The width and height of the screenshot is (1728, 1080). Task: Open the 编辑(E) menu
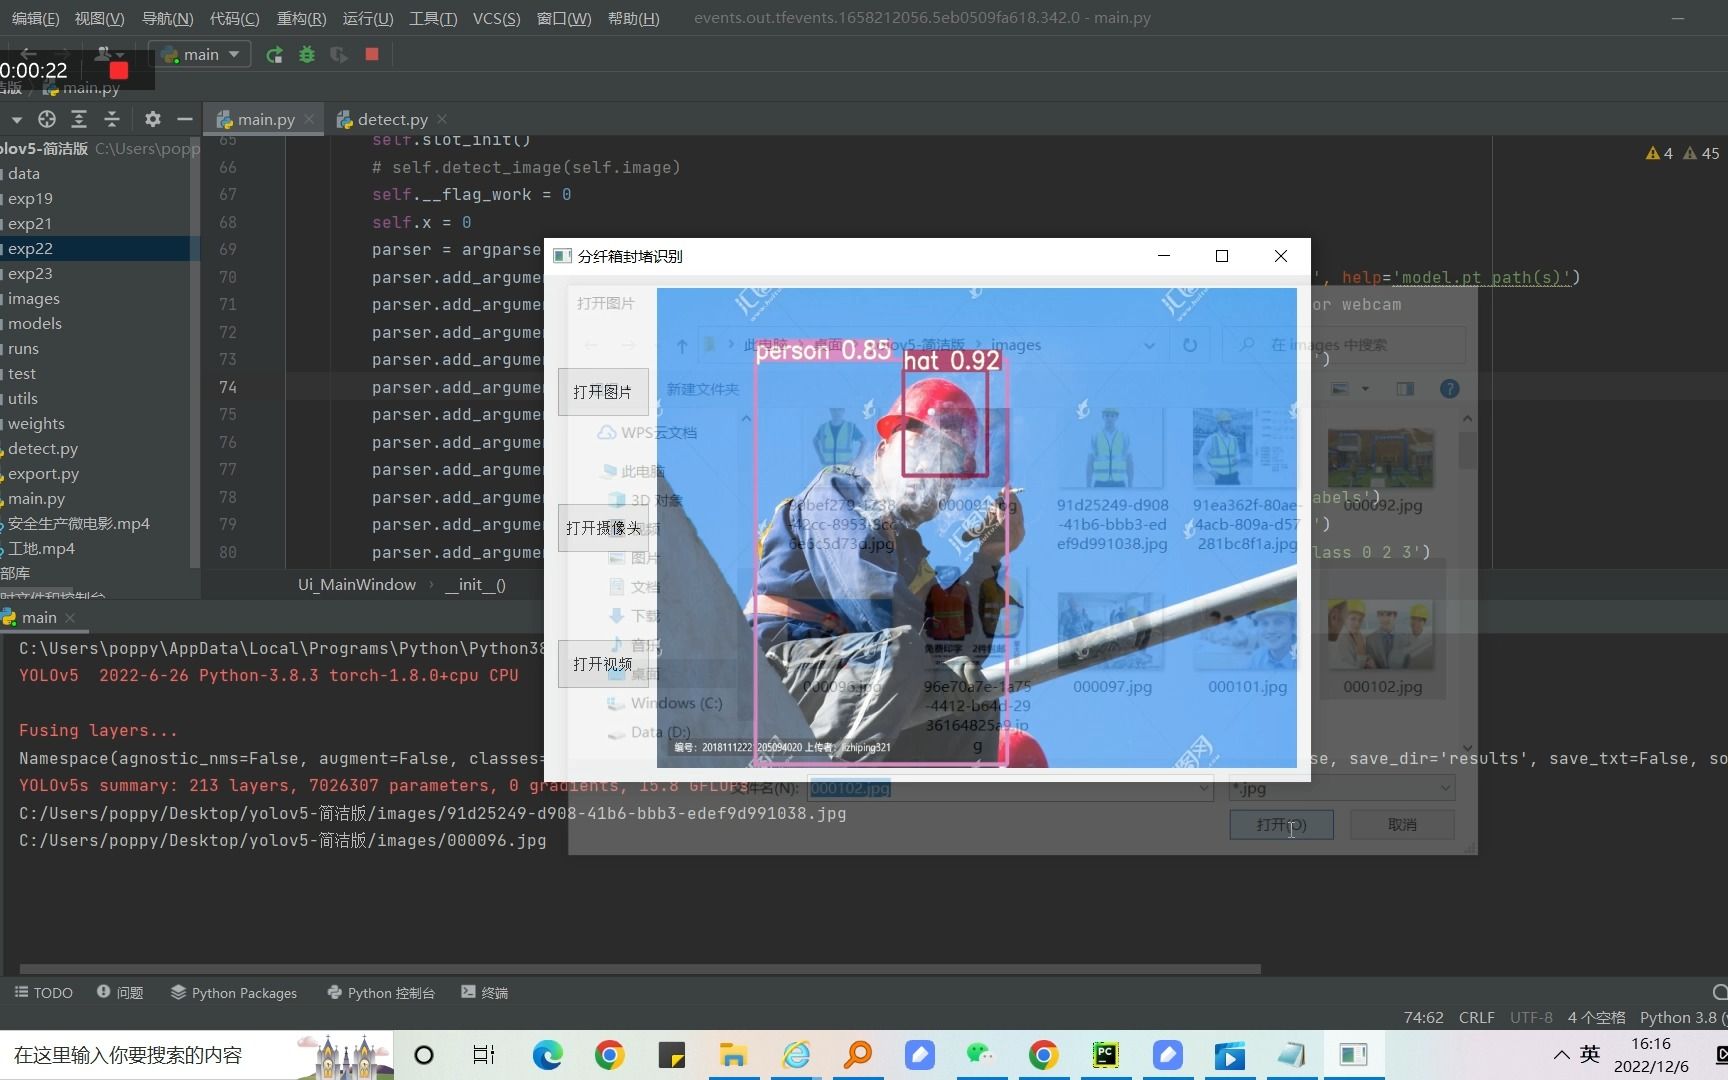(35, 18)
